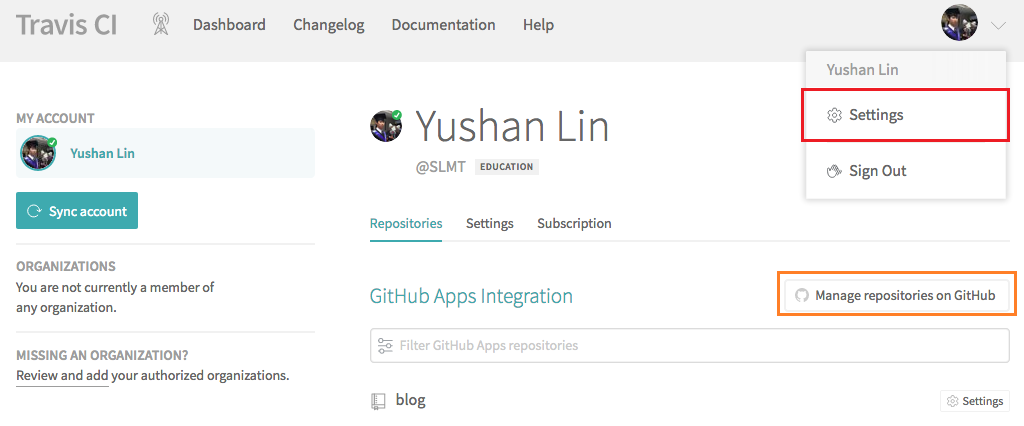The height and width of the screenshot is (426, 1024).
Task: Click the broadcast tower icon
Action: click(x=160, y=25)
